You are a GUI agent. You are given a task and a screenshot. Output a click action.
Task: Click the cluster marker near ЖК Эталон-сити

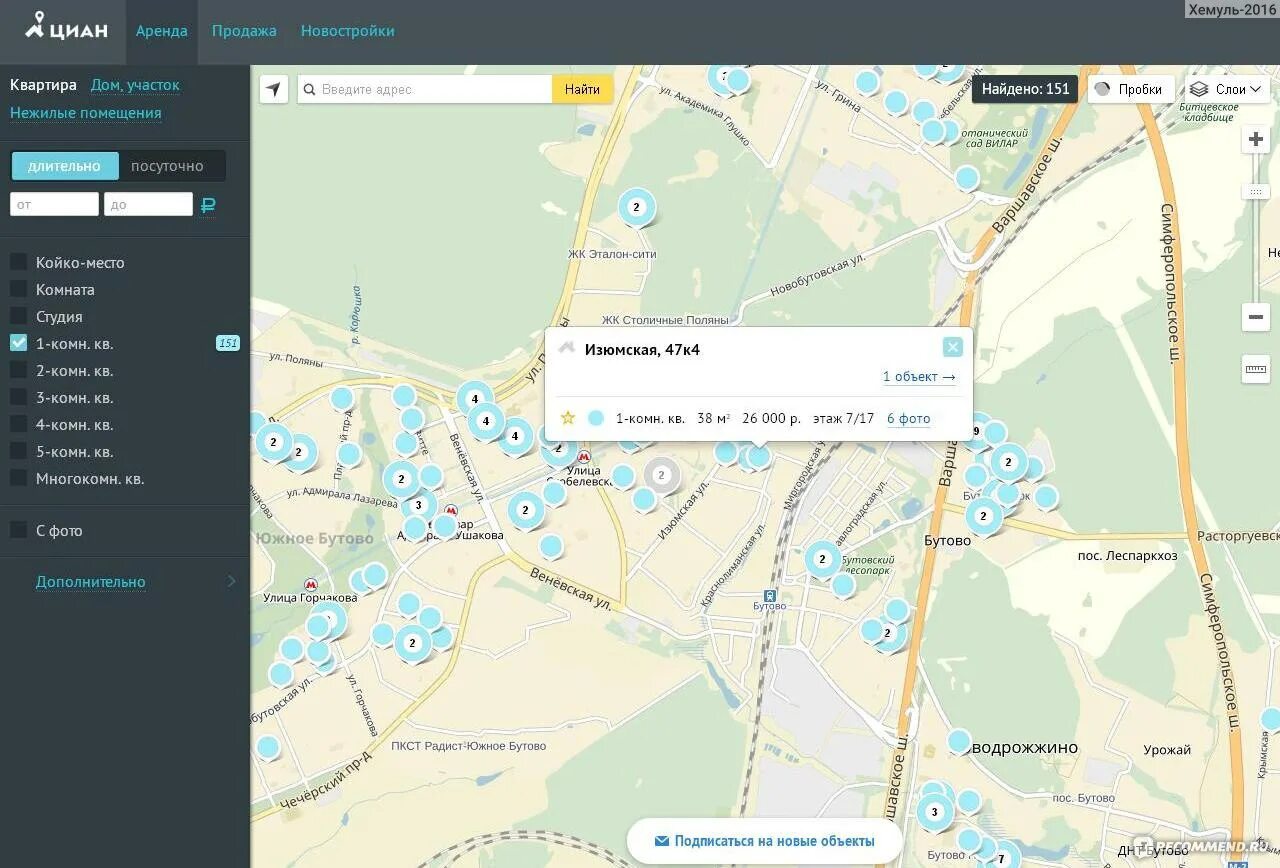636,208
